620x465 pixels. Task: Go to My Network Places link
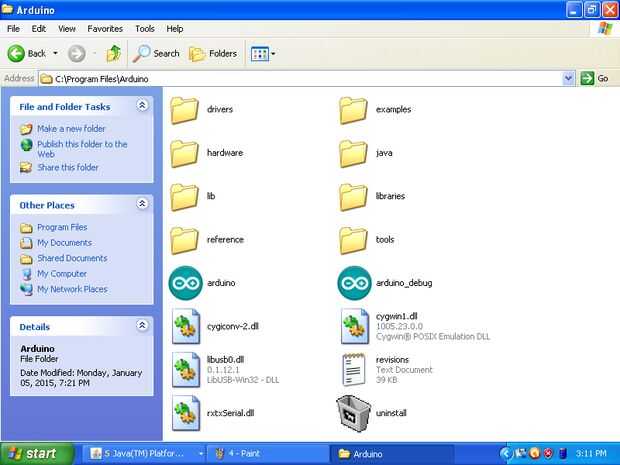pos(72,289)
